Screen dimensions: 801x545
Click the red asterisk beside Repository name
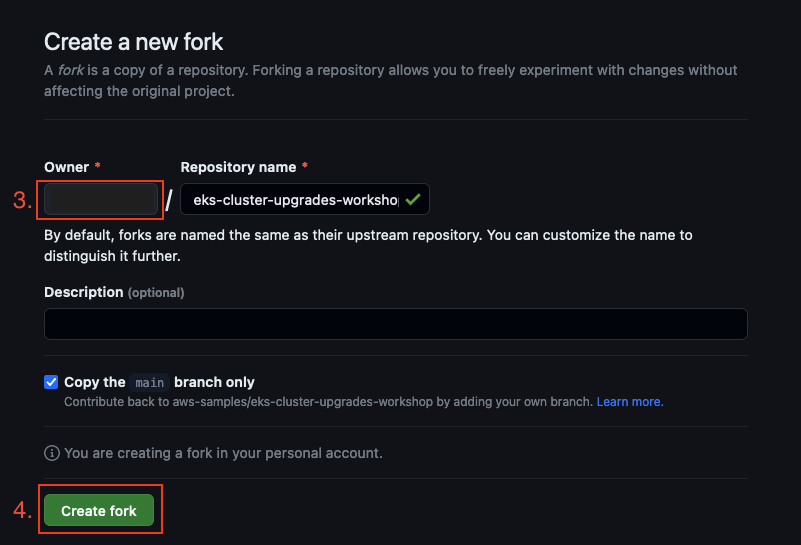(x=305, y=165)
